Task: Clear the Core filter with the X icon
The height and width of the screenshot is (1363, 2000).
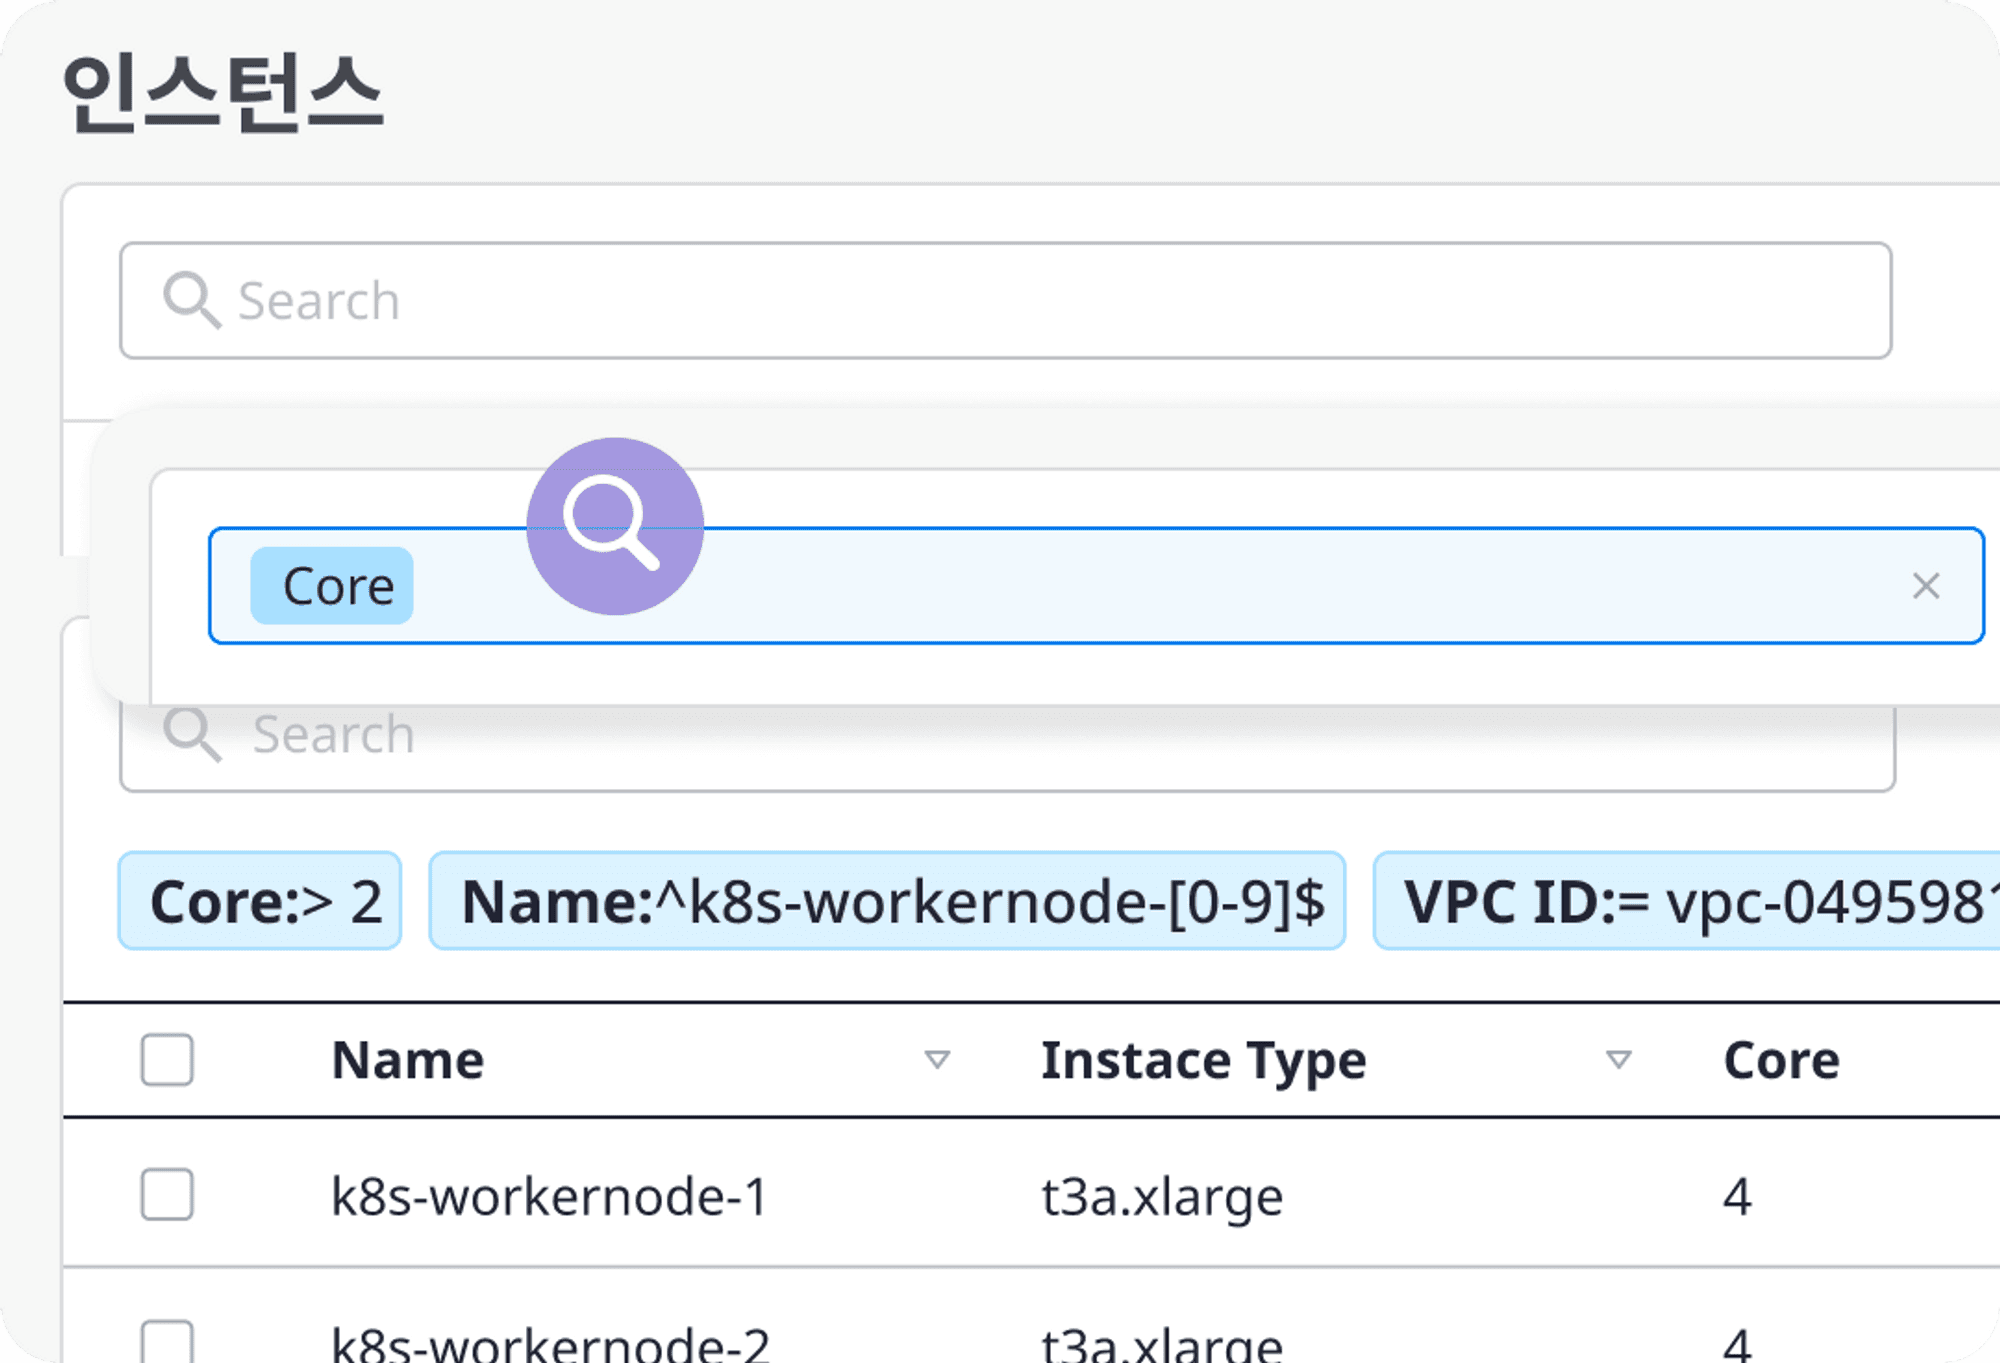Action: coord(1926,586)
